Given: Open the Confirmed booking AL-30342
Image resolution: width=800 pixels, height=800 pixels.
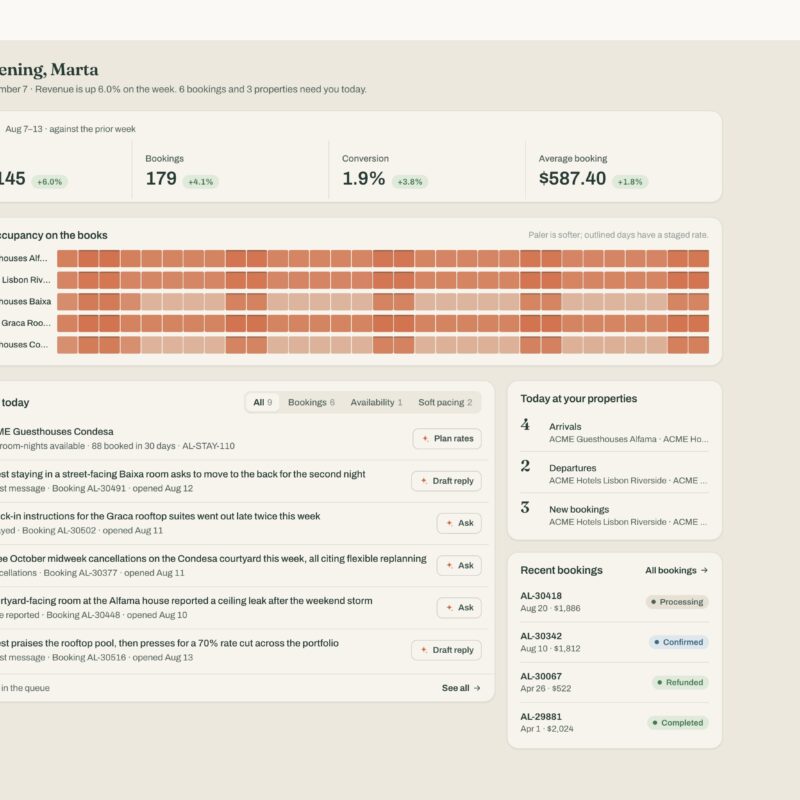Looking at the screenshot, I should 614,642.
